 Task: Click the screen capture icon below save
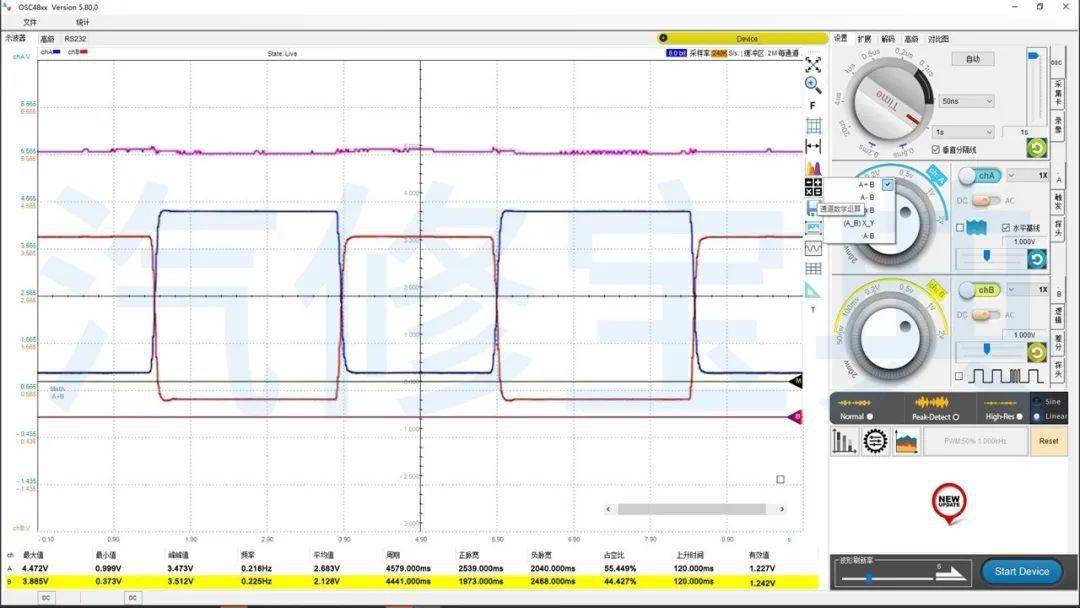pos(813,228)
